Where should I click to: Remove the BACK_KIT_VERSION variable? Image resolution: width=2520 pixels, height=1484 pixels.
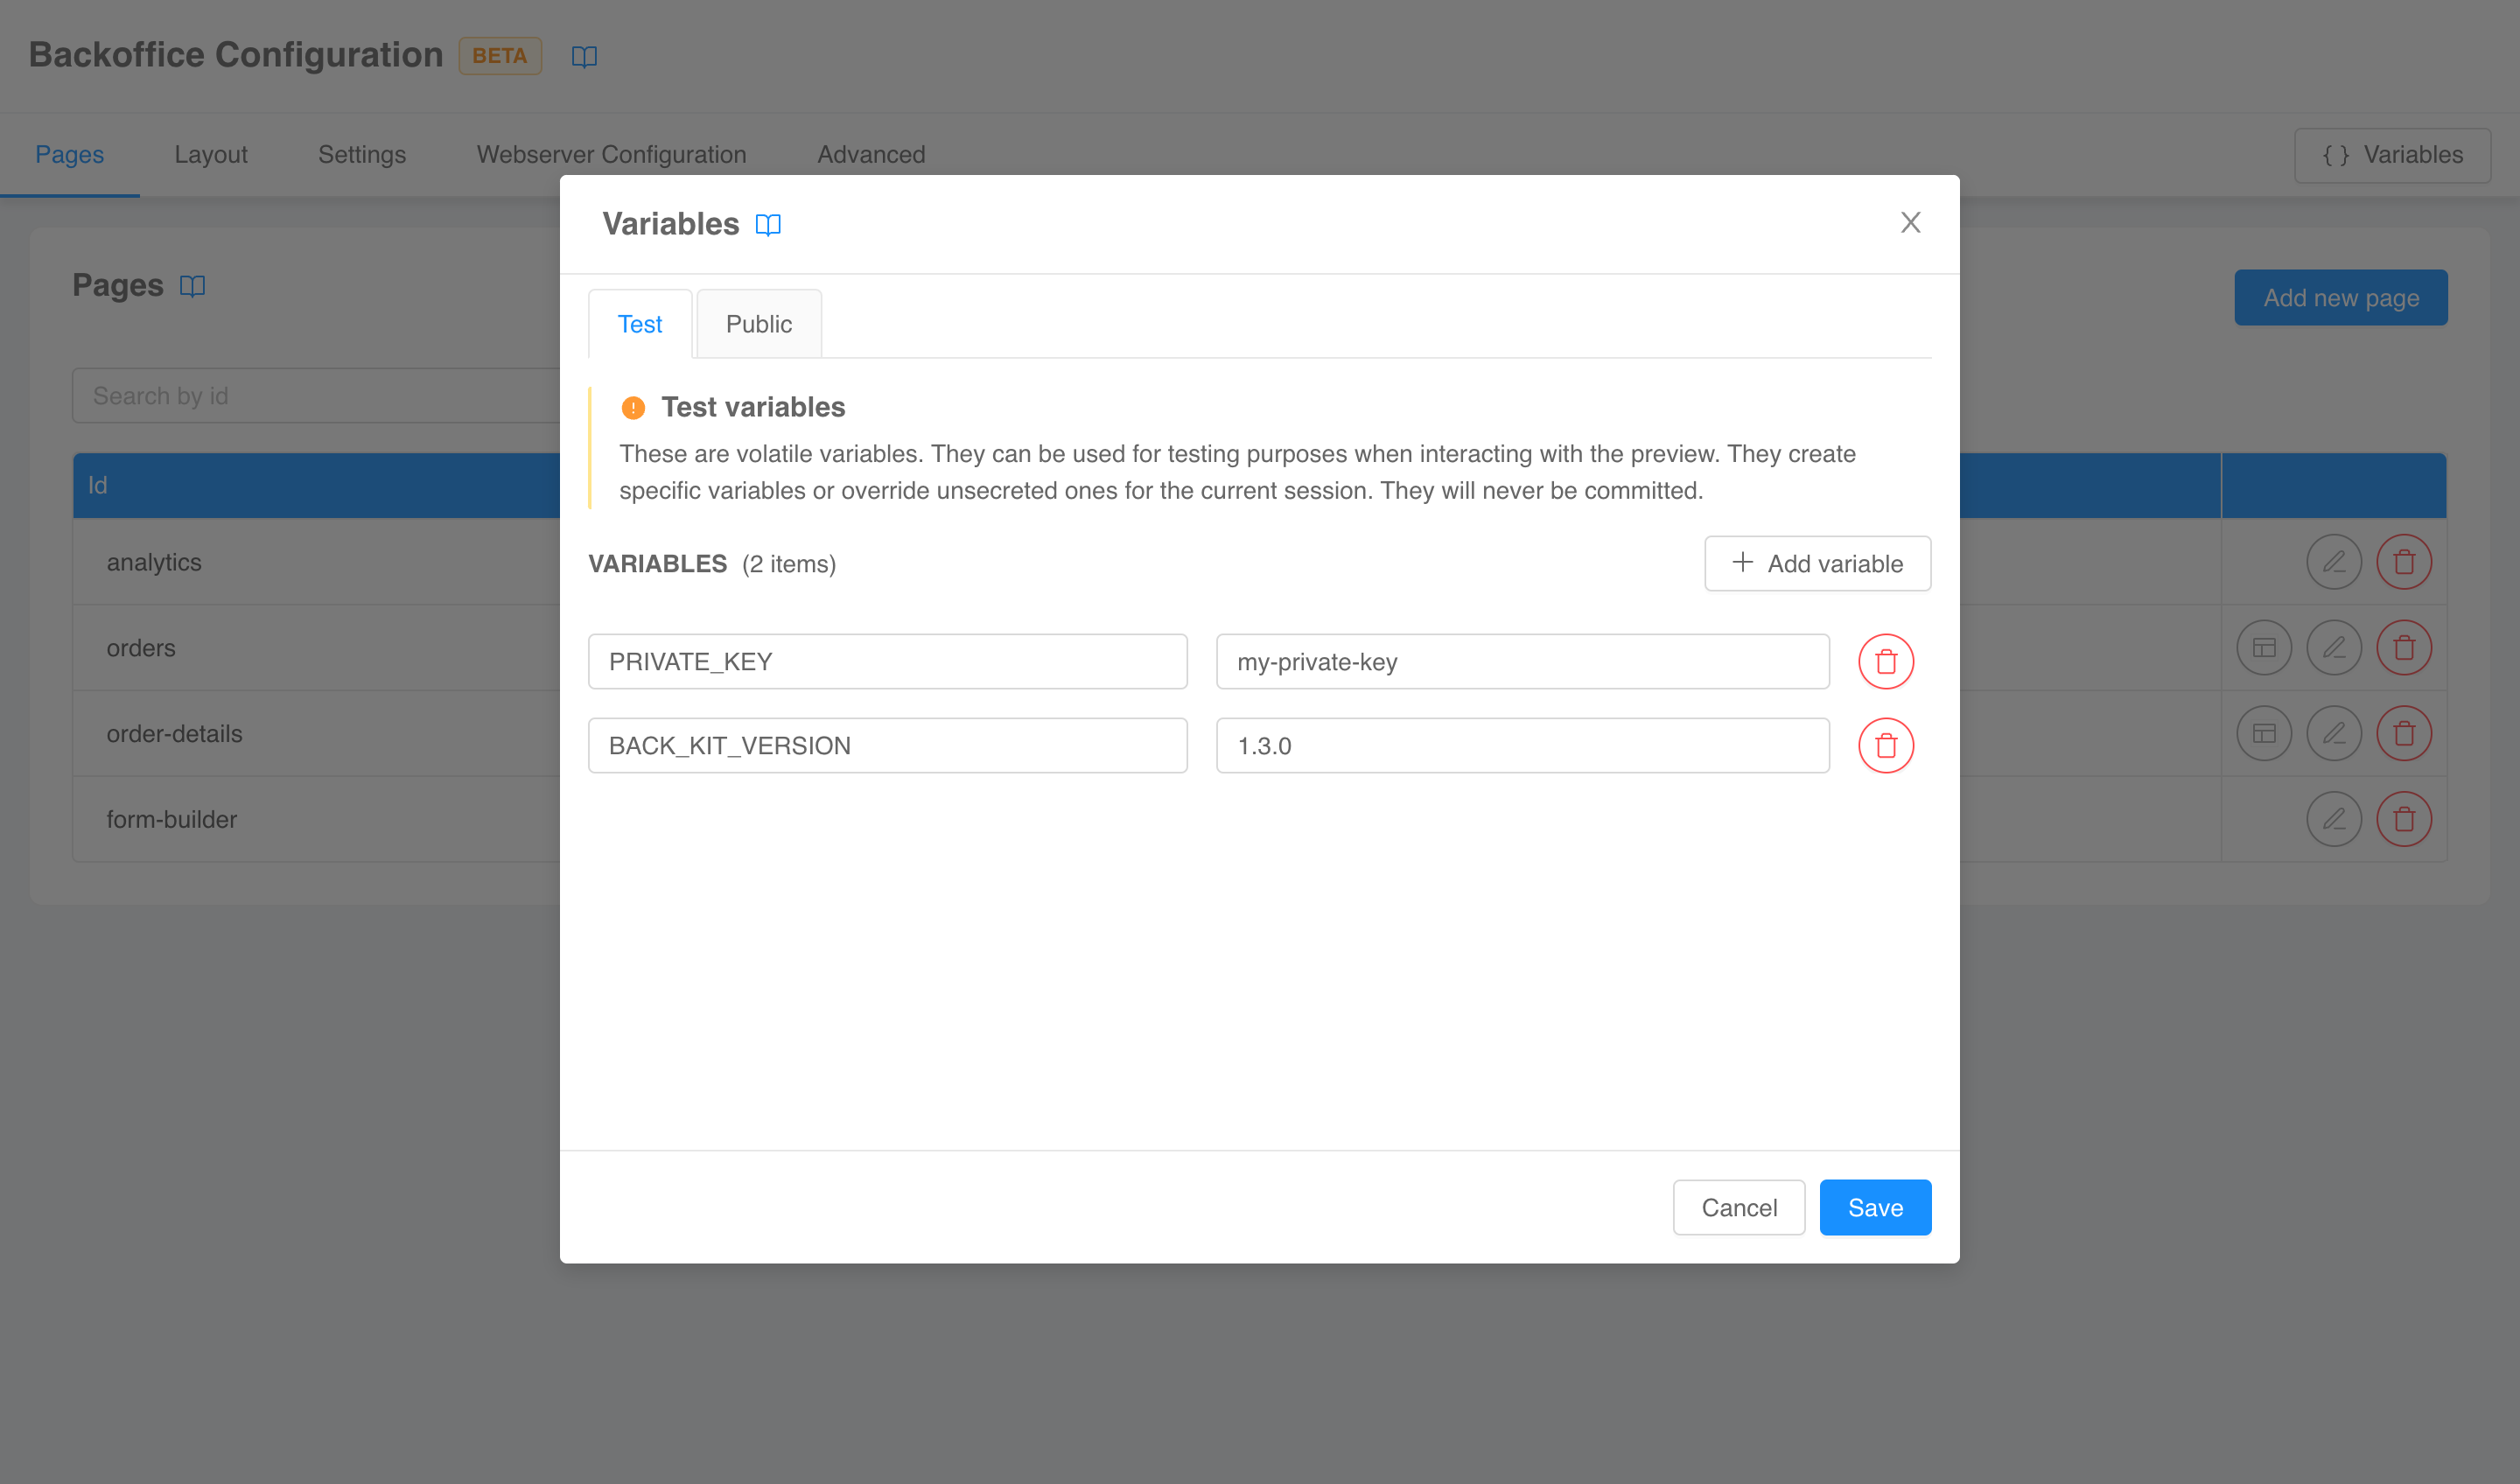tap(1886, 745)
